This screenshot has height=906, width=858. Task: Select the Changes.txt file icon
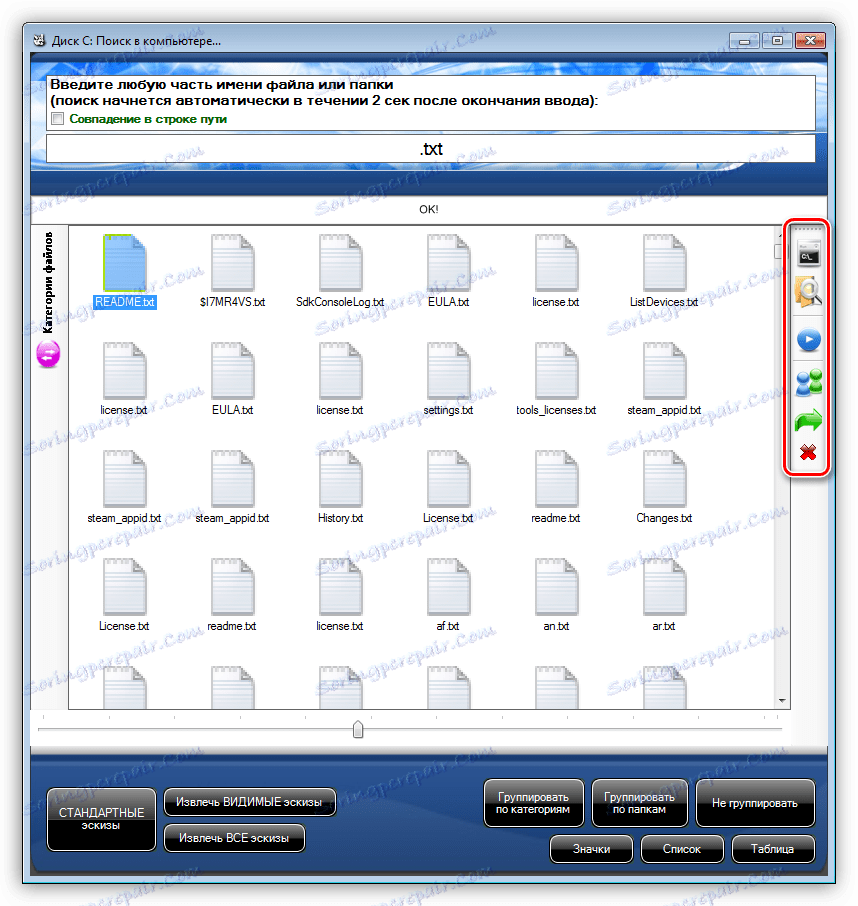664,479
